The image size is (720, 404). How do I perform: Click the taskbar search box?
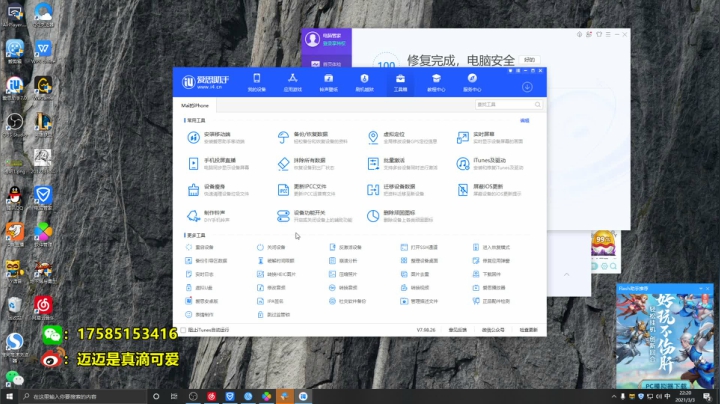click(x=83, y=396)
